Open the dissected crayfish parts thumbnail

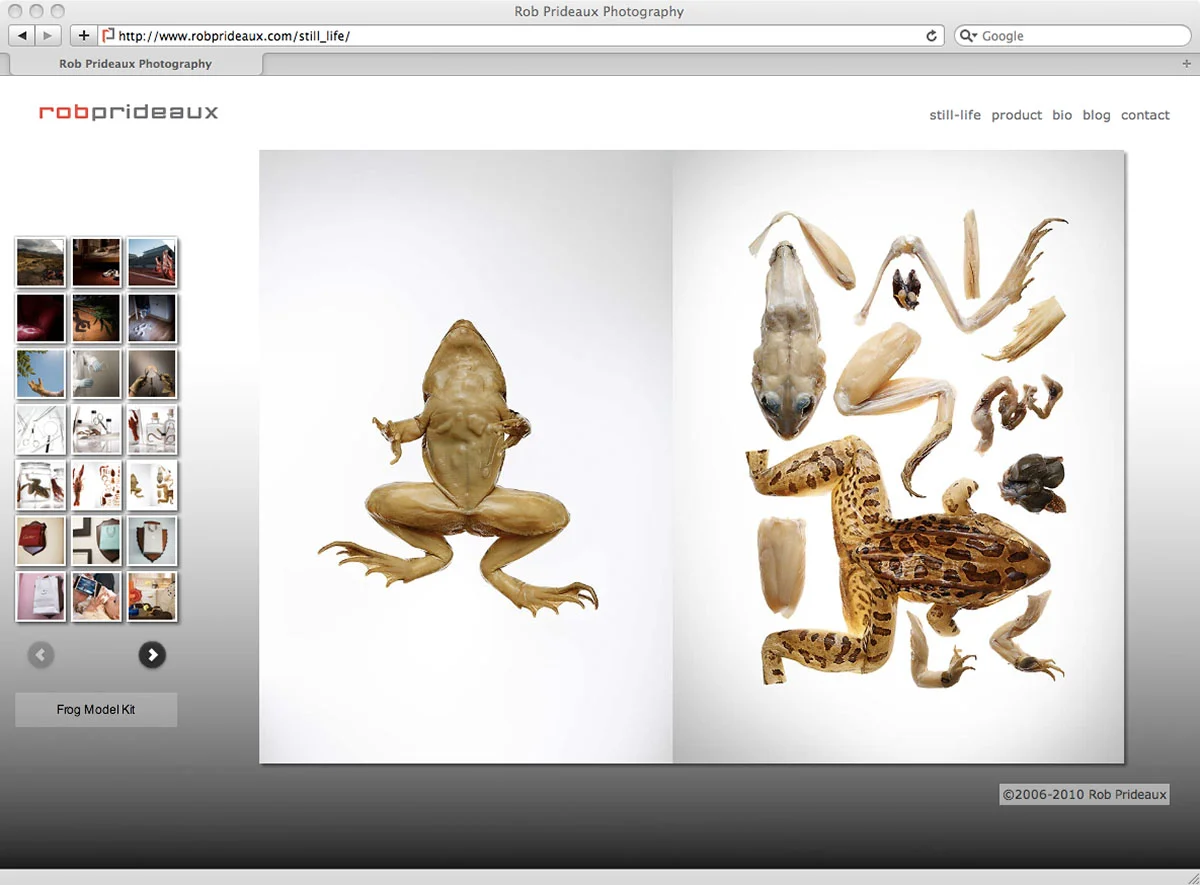(96, 485)
